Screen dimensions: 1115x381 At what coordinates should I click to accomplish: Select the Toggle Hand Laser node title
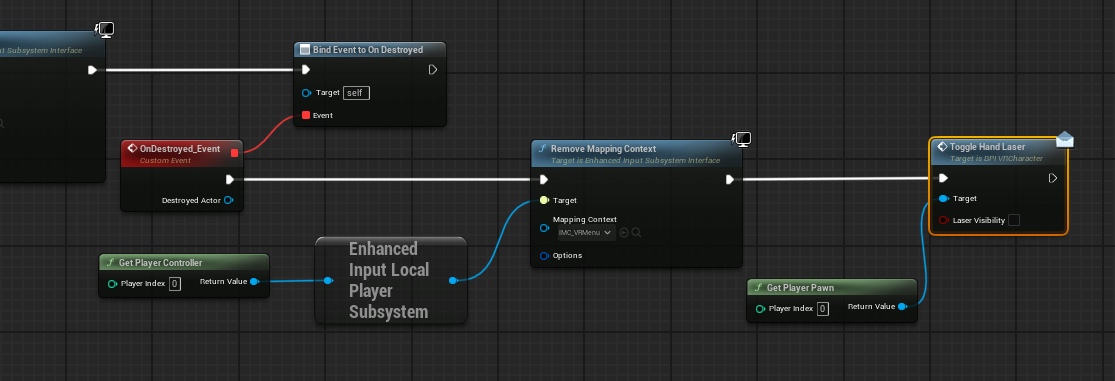click(987, 147)
